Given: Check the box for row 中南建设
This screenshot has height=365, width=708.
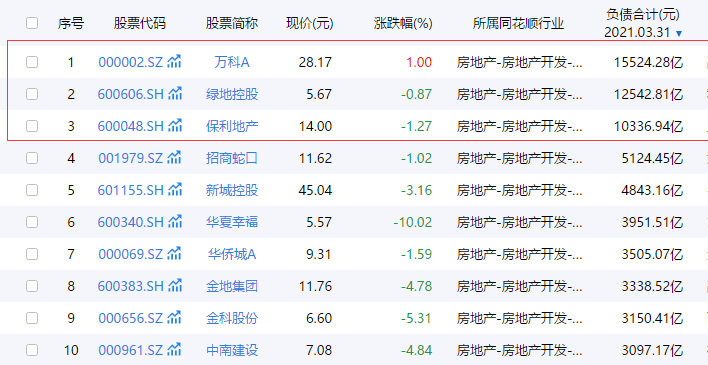Looking at the screenshot, I should coord(32,351).
